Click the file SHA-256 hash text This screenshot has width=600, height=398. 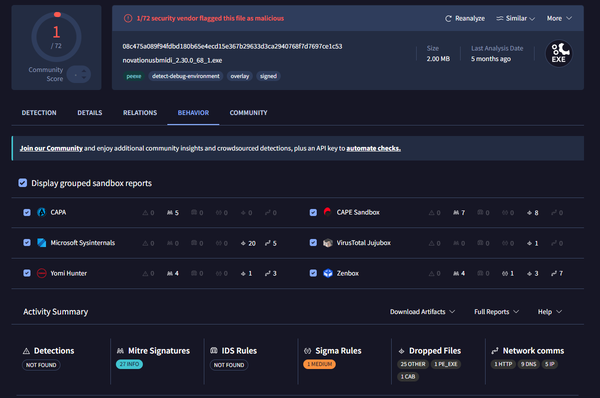point(232,46)
